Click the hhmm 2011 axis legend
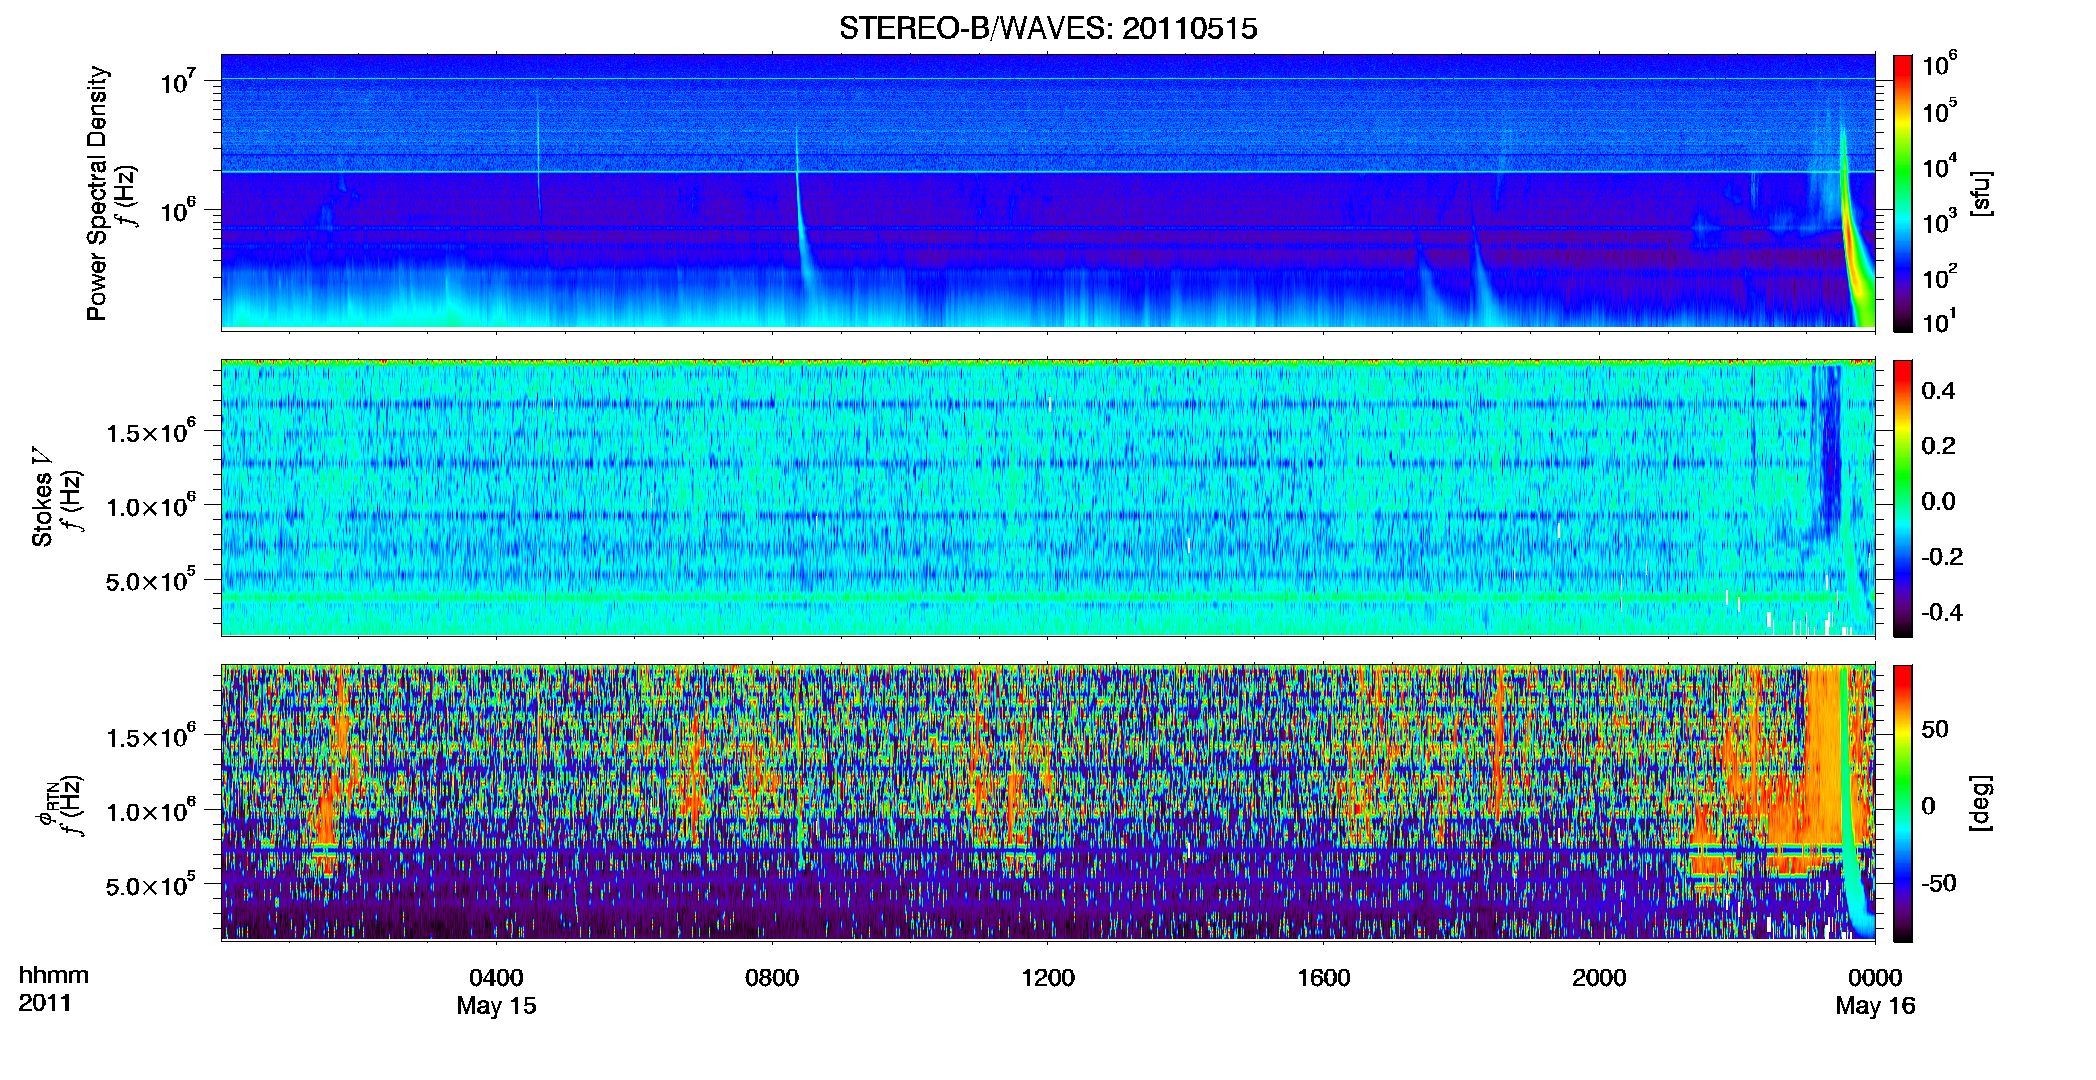Image resolution: width=2096 pixels, height=1080 pixels. click(54, 989)
